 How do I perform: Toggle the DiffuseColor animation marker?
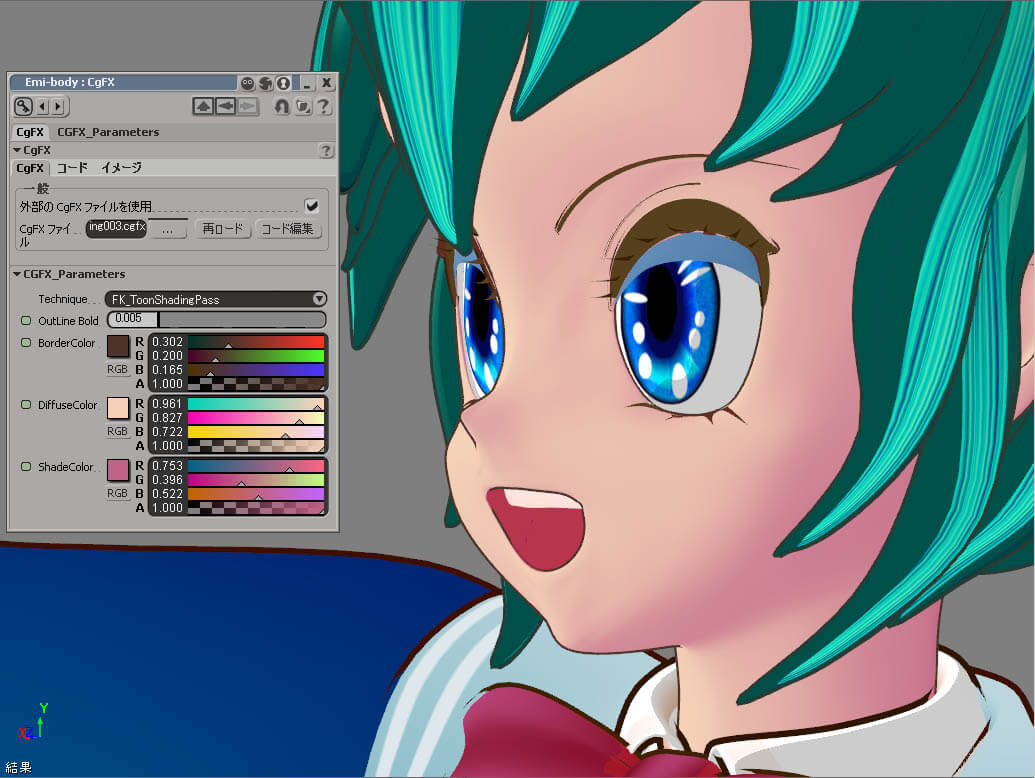27,405
